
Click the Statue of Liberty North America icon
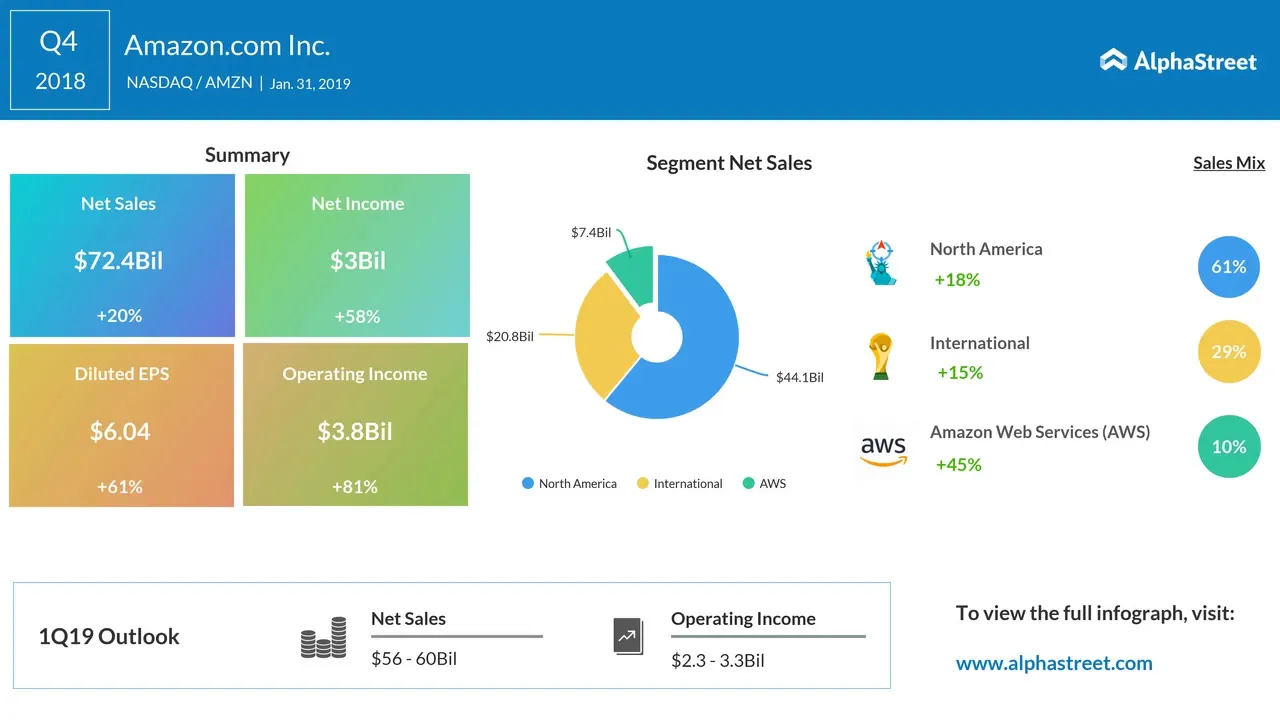point(881,263)
